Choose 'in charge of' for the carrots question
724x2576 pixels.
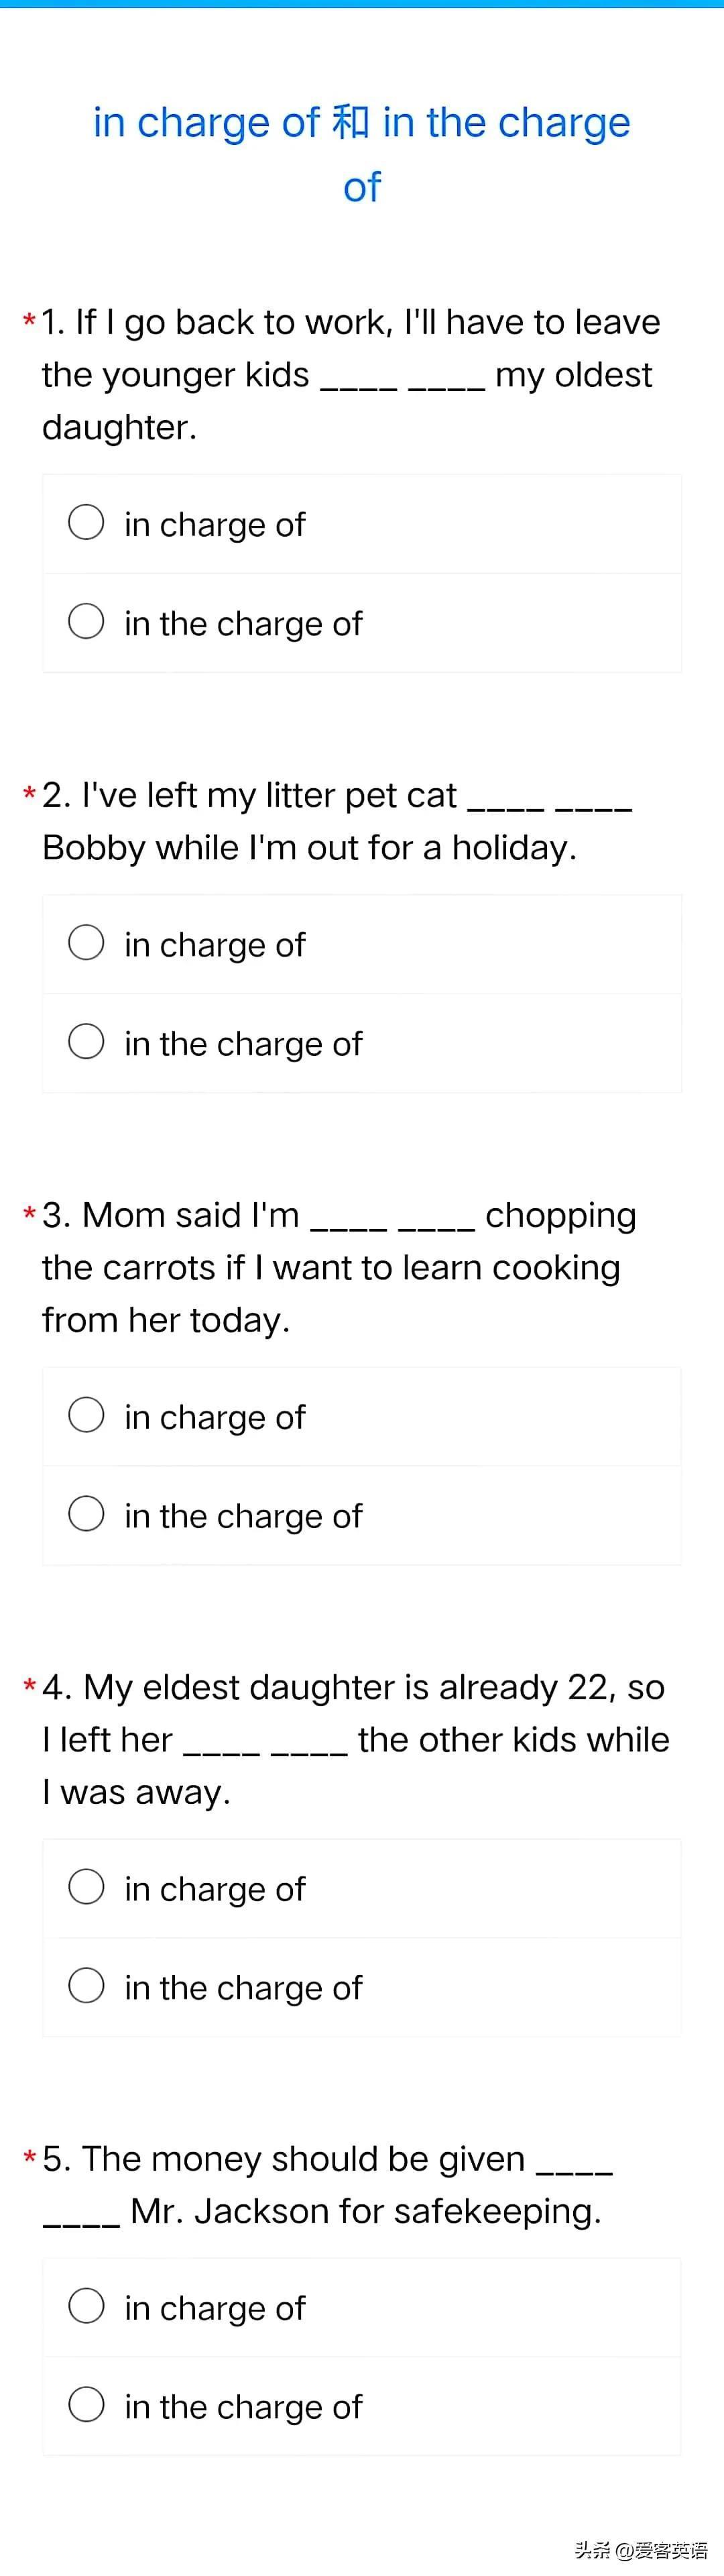(x=86, y=1415)
